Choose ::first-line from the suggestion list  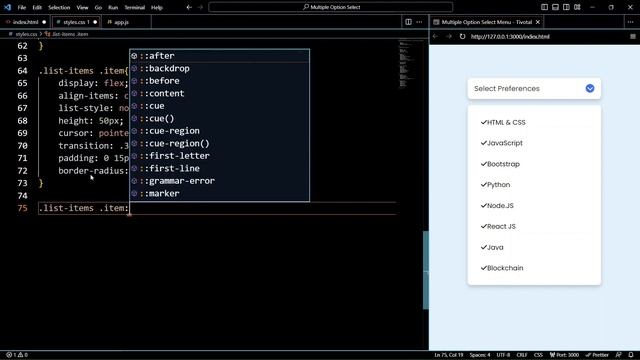220,168
